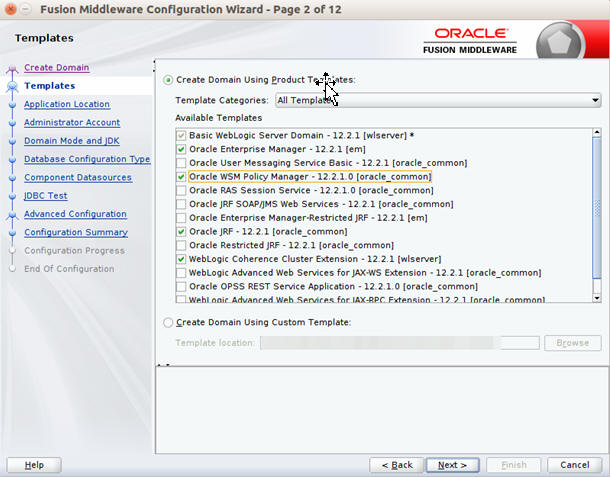This screenshot has width=610, height=477.
Task: Check Oracle Restricted JRF - 12.2.1 template
Action: 181,246
